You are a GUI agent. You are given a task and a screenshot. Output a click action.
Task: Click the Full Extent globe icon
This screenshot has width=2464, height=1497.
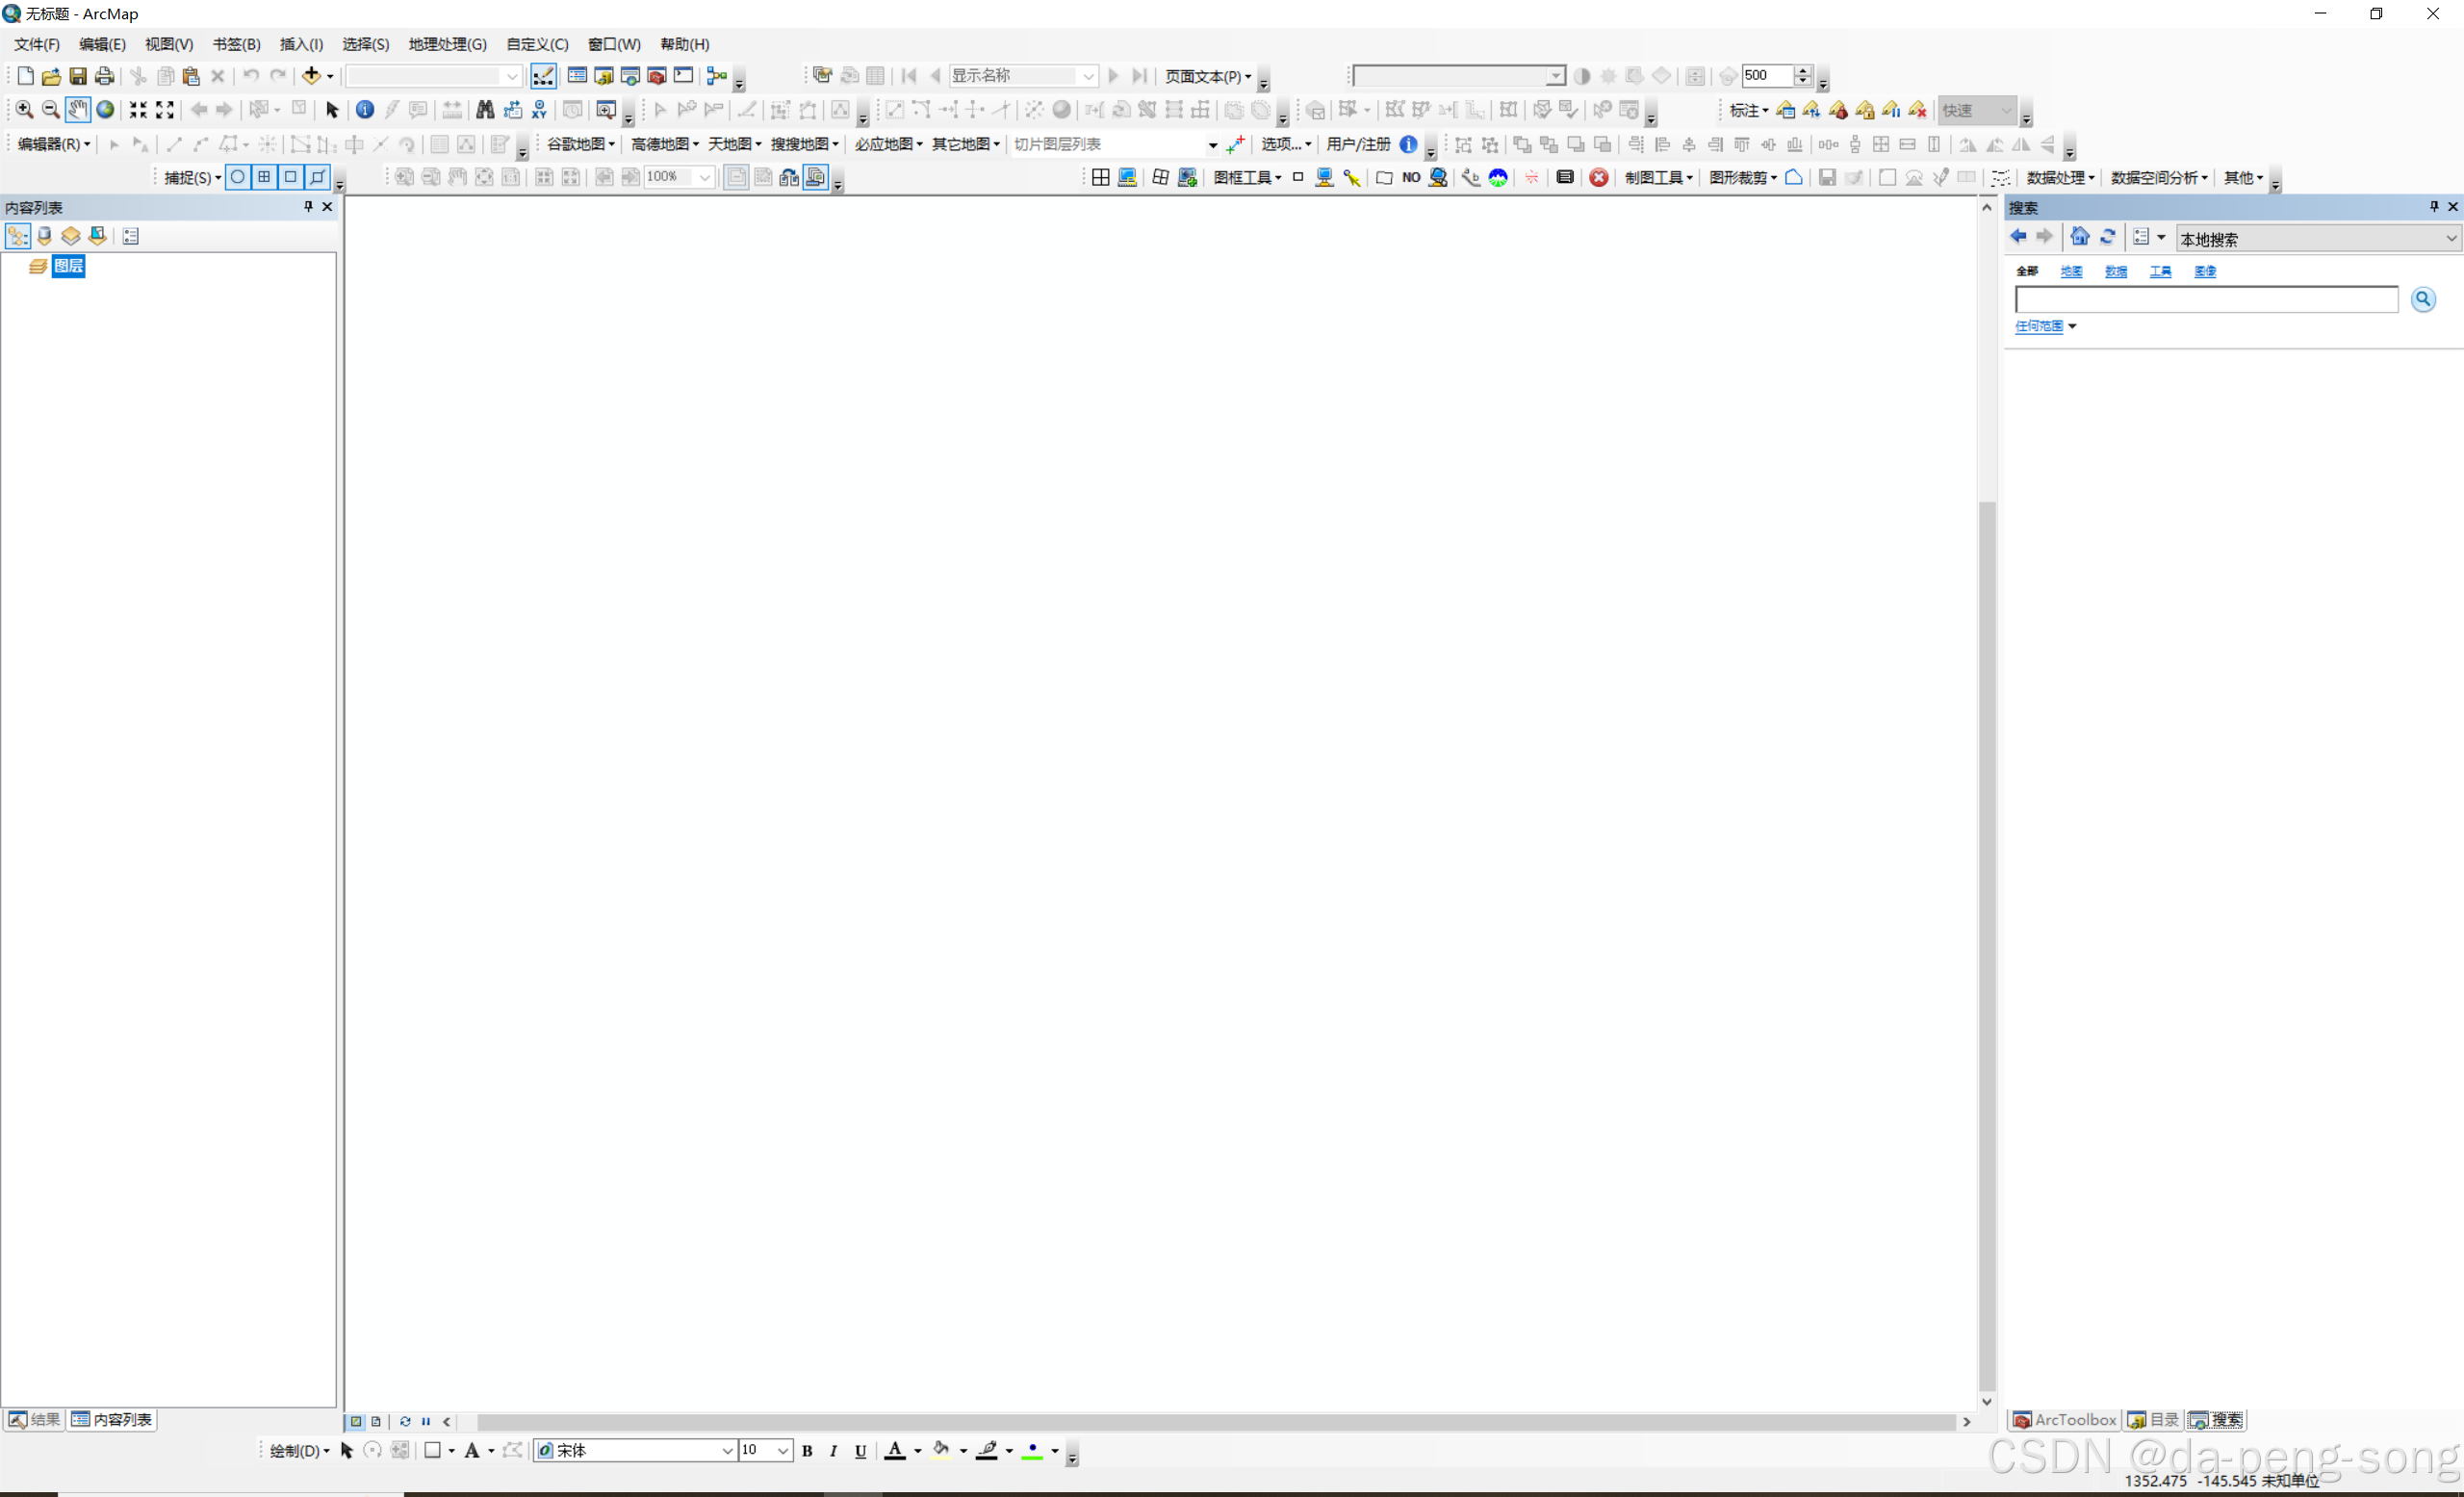[x=105, y=110]
